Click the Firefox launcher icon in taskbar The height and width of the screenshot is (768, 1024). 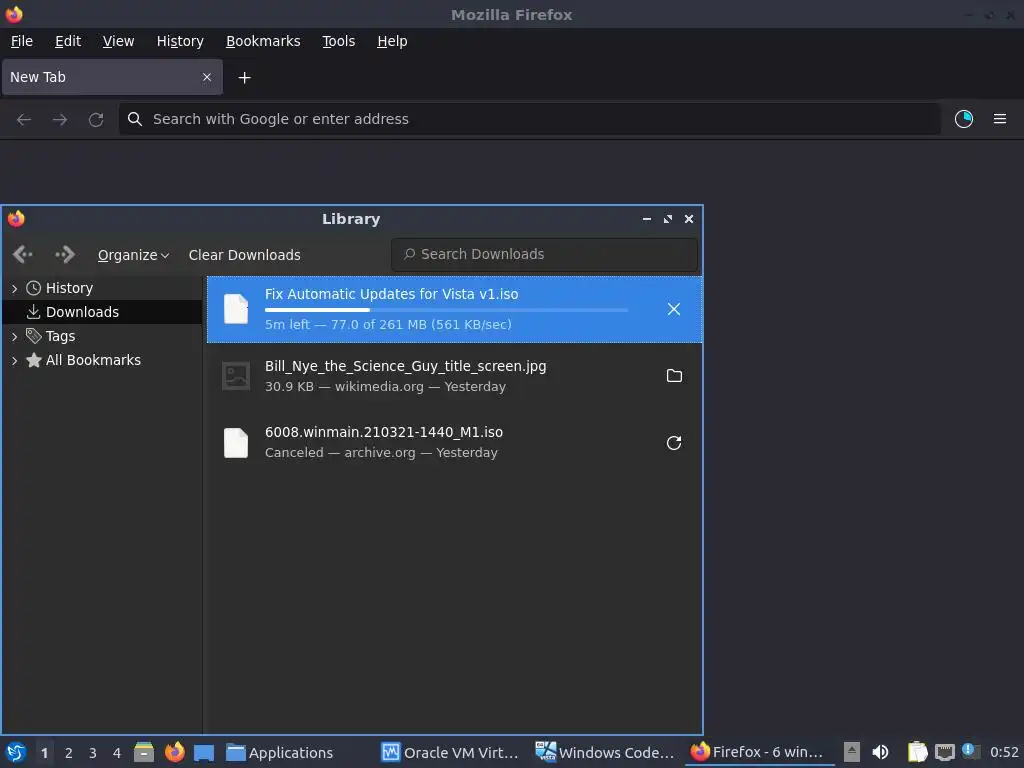[x=174, y=752]
